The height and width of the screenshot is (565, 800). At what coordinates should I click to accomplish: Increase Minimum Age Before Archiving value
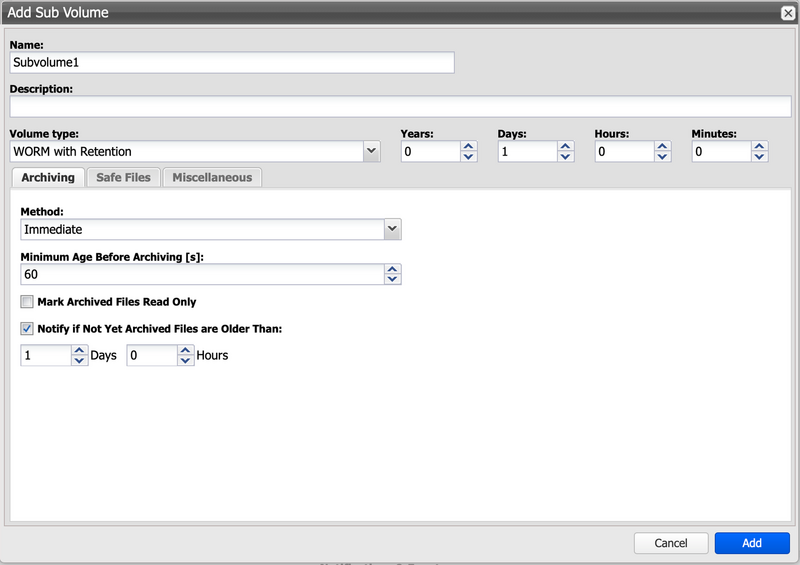click(x=393, y=269)
